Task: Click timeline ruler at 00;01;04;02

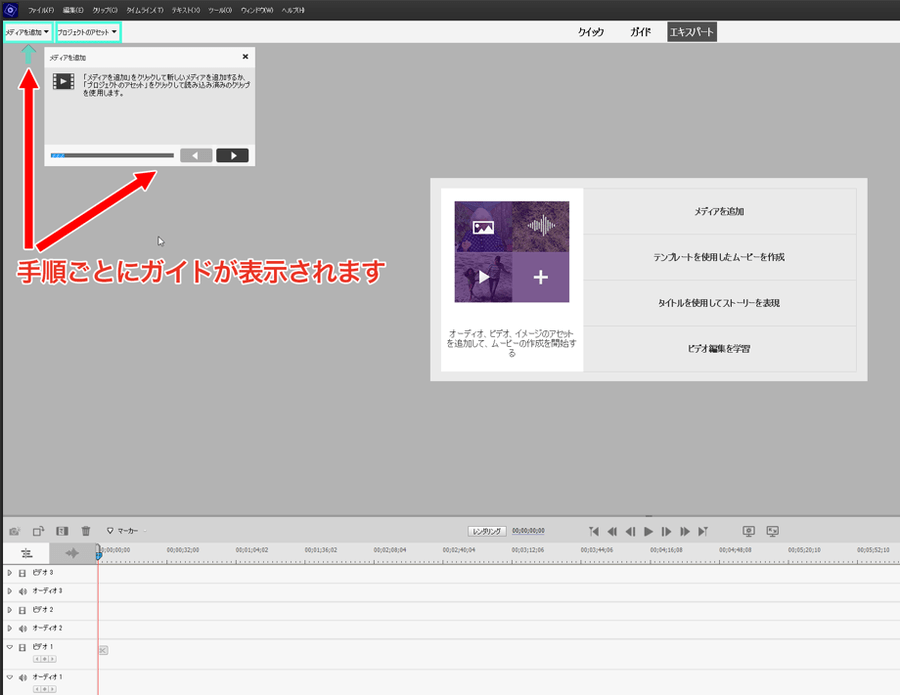Action: point(251,550)
